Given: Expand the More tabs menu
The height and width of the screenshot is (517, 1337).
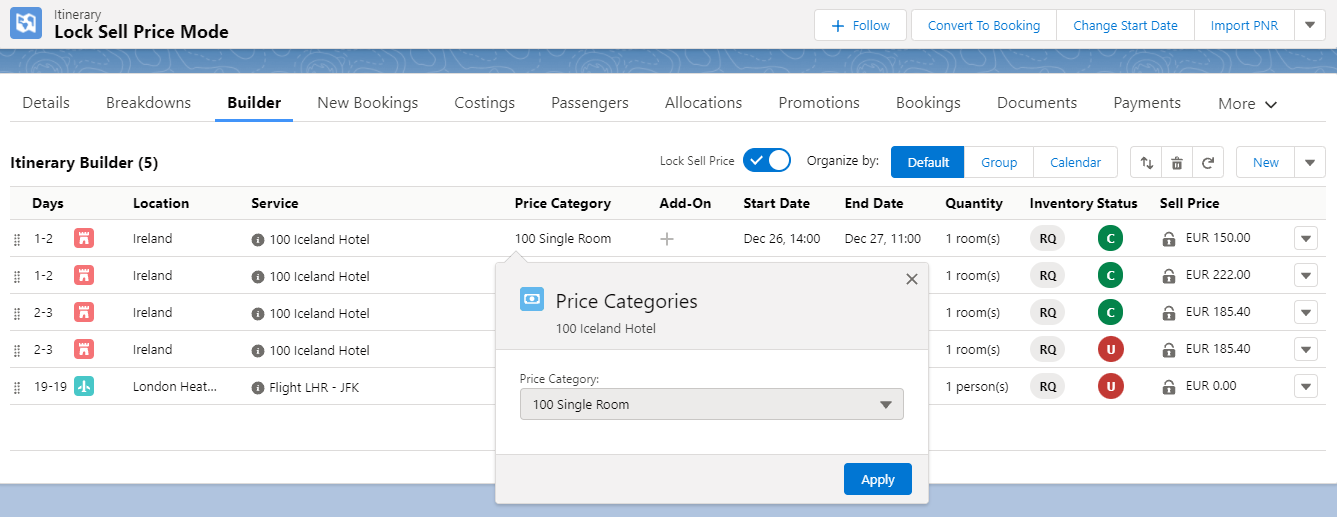Looking at the screenshot, I should pyautogui.click(x=1247, y=103).
